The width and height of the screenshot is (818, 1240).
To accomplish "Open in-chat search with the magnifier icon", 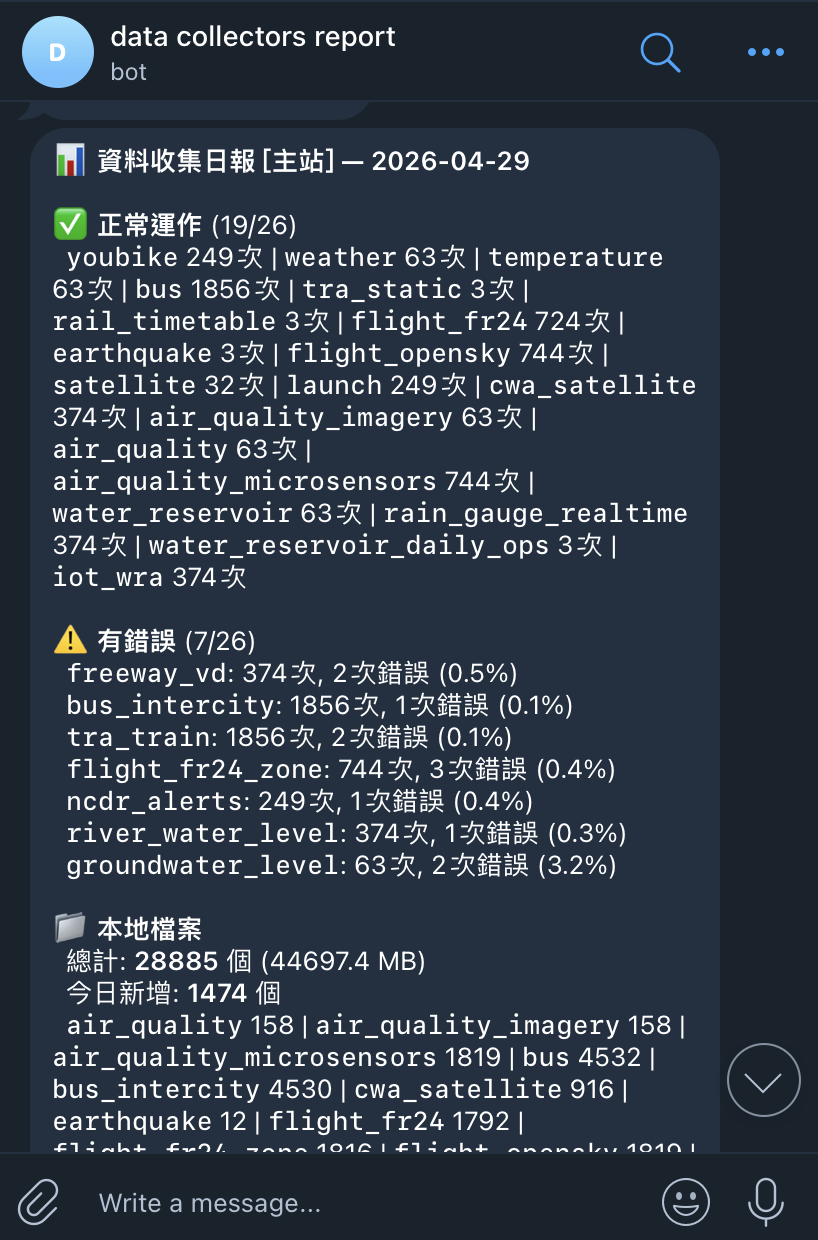I will coord(660,52).
